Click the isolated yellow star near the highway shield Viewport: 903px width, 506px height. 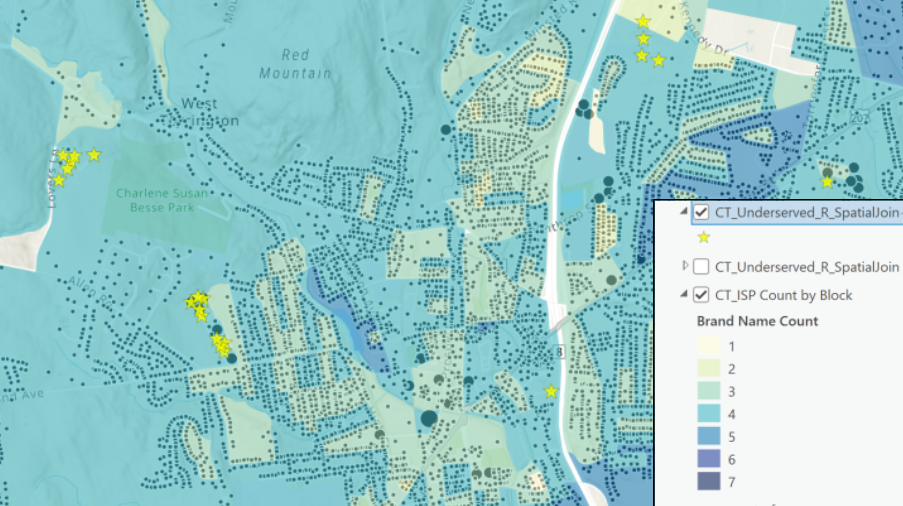click(551, 391)
